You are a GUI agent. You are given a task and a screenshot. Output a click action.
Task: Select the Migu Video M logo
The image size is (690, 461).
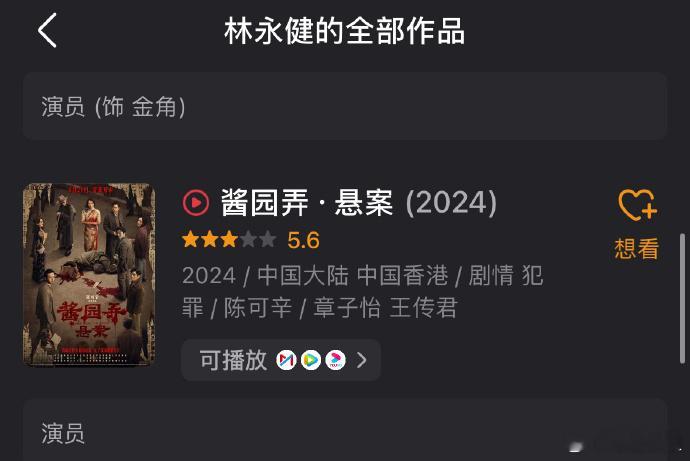tap(286, 360)
